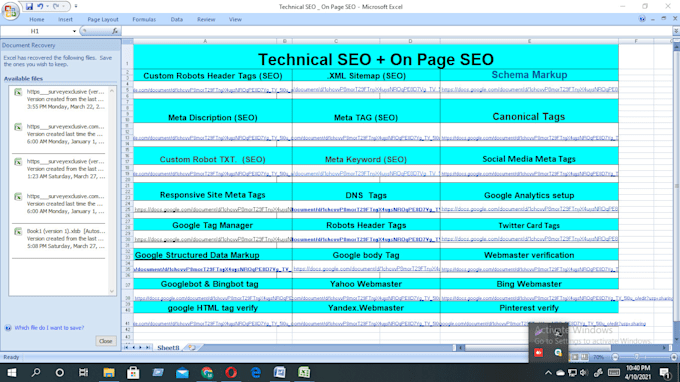
Task: Open Windows Start menu
Action: pos(12,372)
